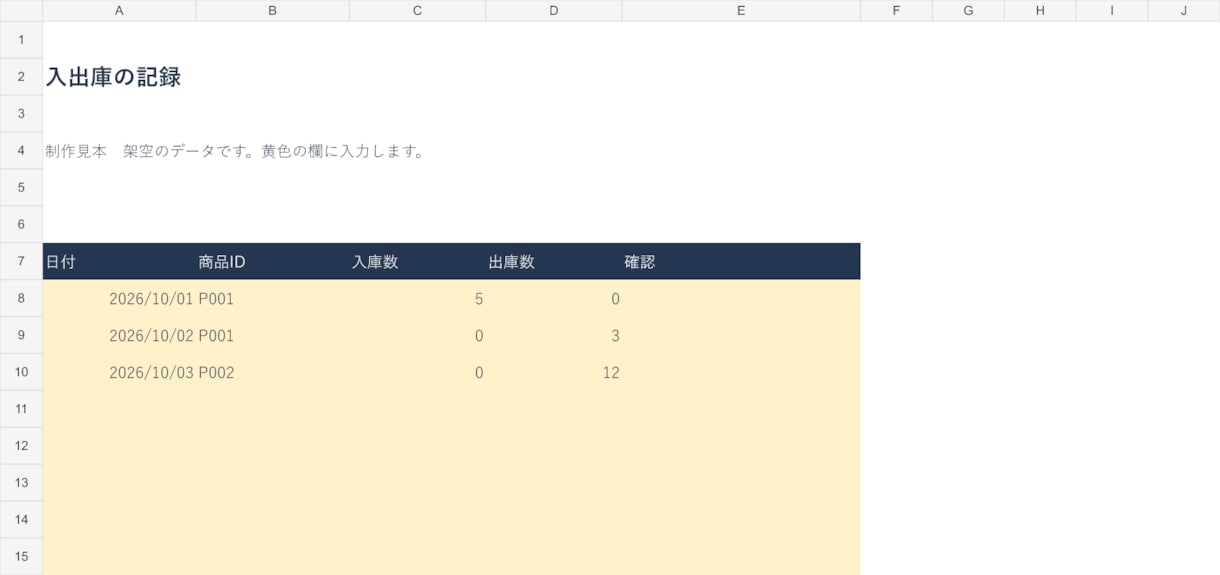Viewport: 1220px width, 575px height.
Task: Select row 9 header
Action: click(21, 336)
